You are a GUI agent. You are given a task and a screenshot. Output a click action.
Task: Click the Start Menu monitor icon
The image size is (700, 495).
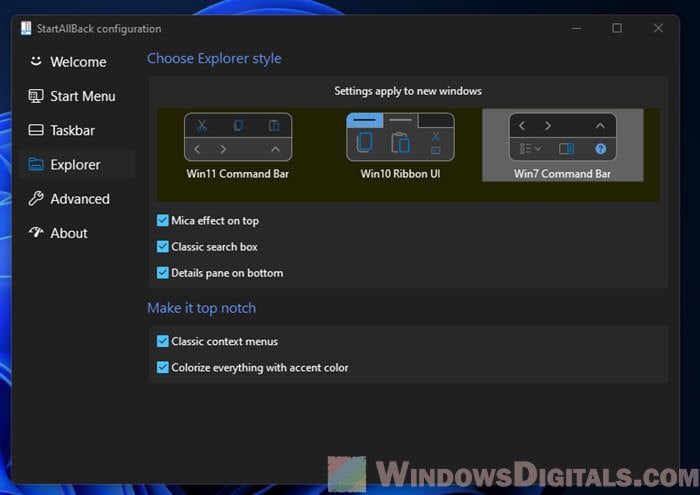[36, 96]
